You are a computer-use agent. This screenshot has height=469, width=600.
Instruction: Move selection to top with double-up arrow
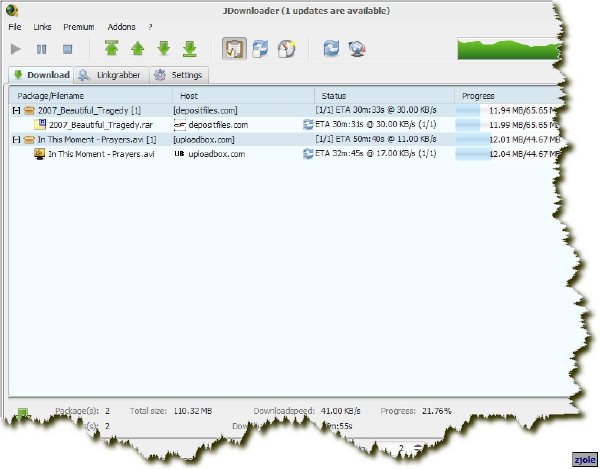pos(111,48)
